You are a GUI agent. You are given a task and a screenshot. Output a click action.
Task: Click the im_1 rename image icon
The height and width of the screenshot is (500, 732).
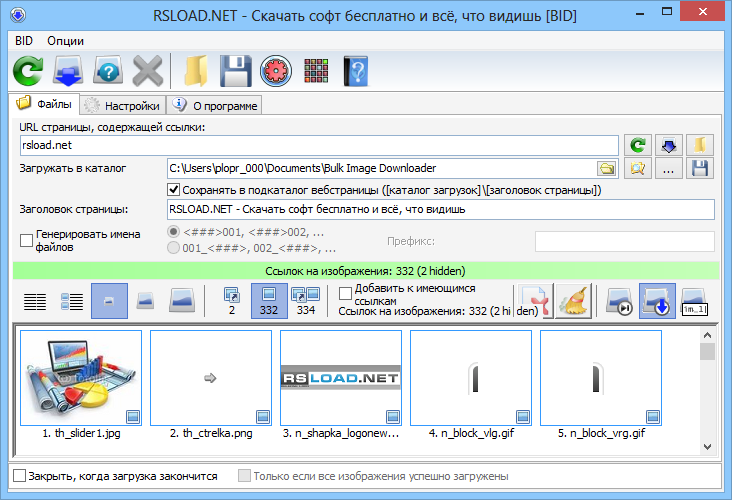point(694,301)
